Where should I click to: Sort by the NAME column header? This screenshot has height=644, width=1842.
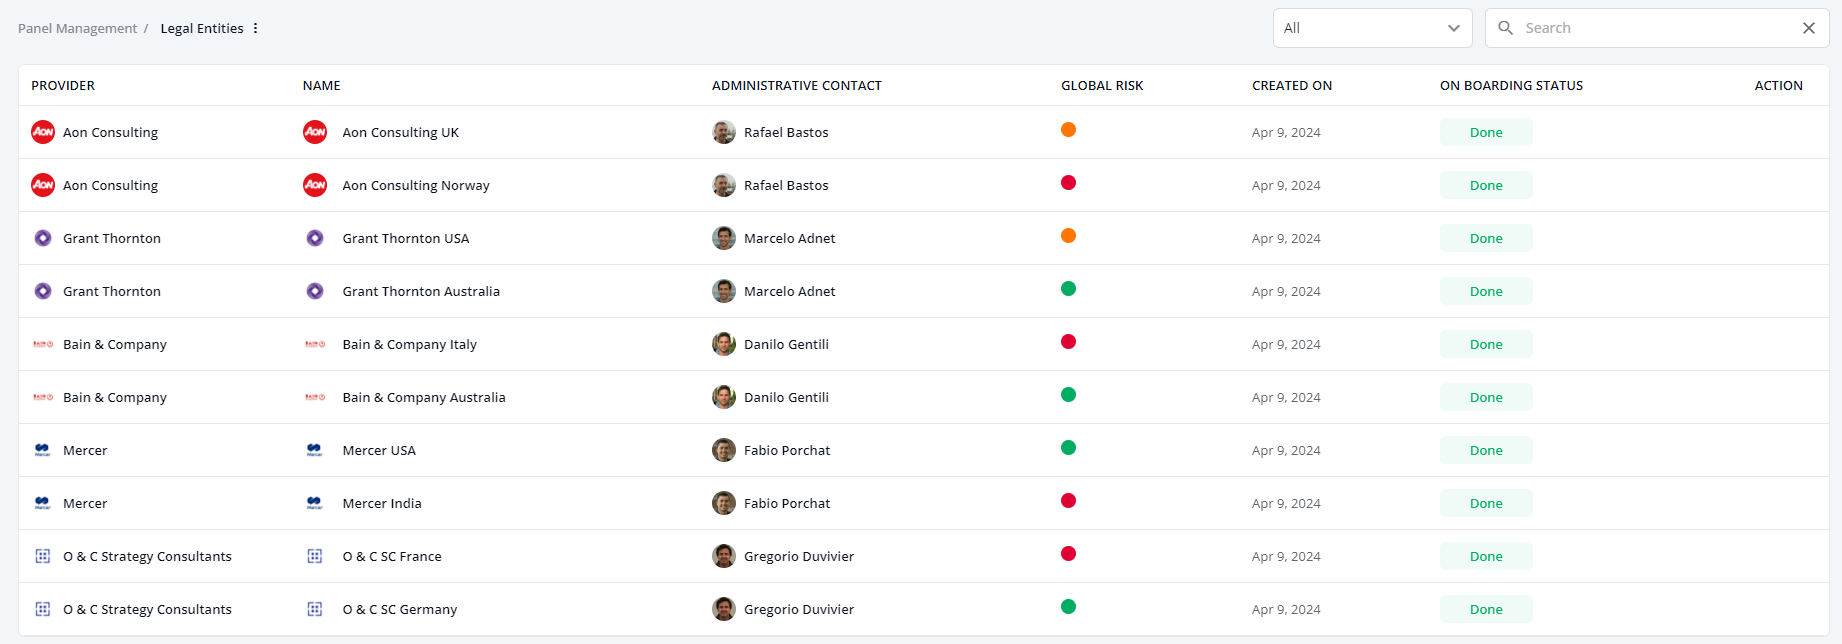(x=322, y=85)
